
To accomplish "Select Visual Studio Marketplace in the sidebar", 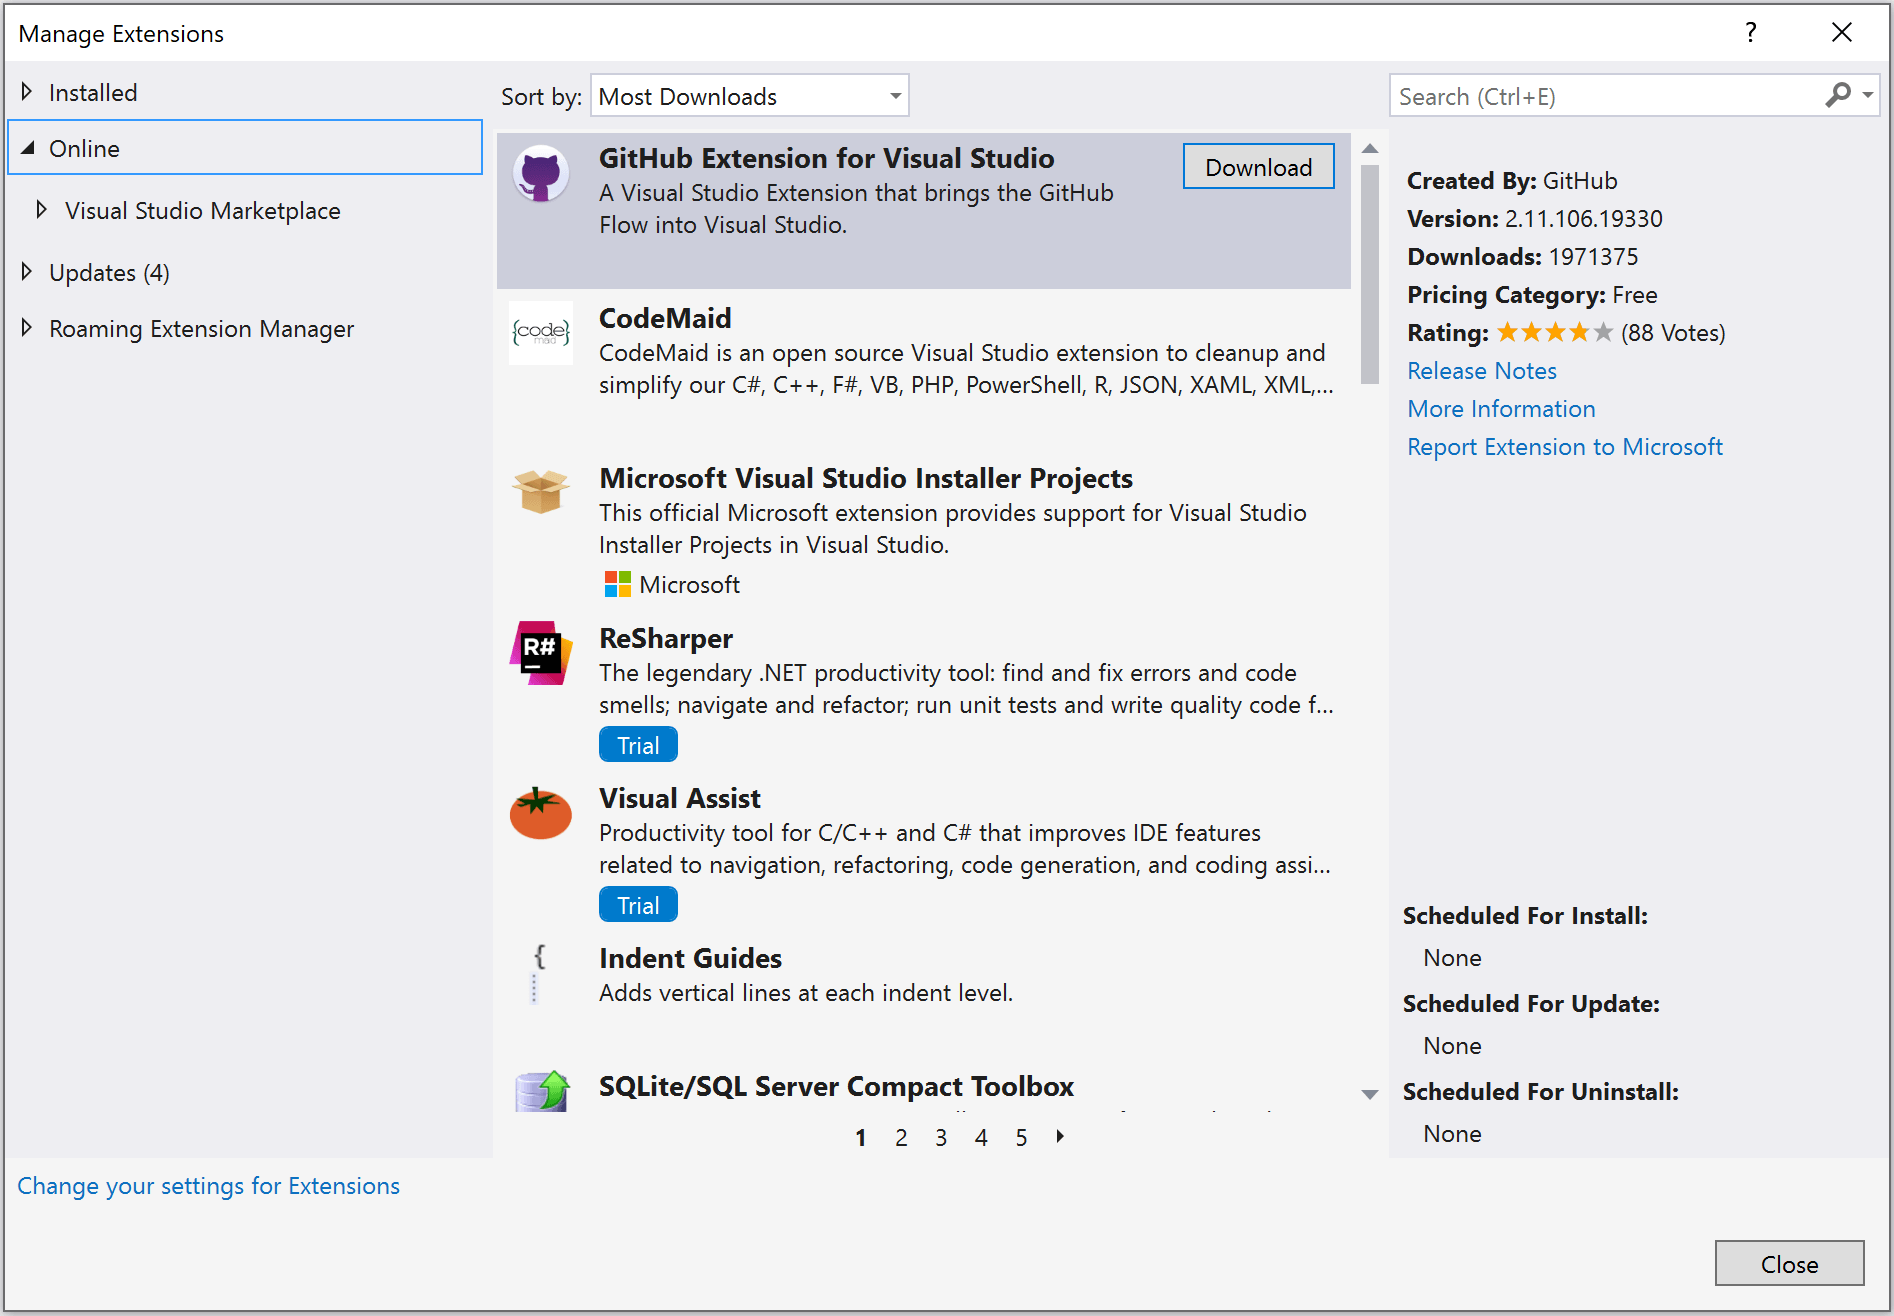I will pyautogui.click(x=202, y=211).
